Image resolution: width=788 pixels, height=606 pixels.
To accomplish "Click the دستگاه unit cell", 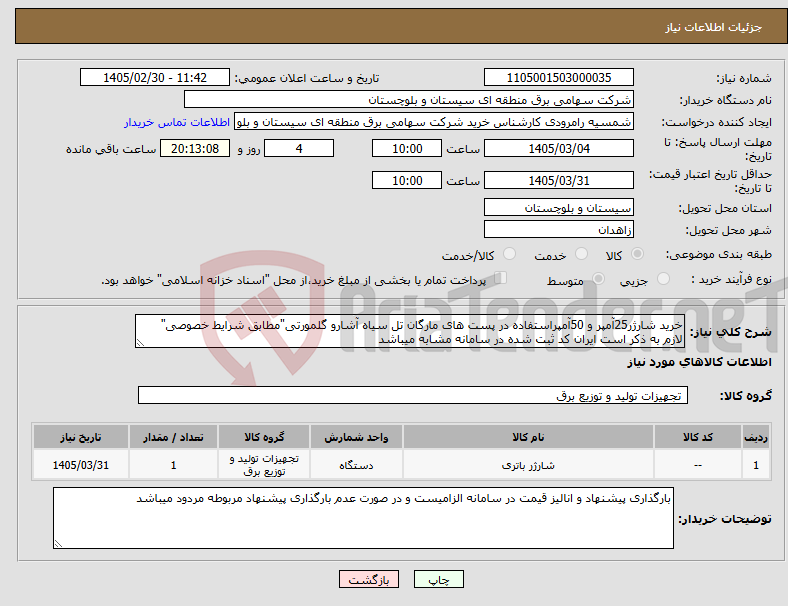I will [356, 465].
